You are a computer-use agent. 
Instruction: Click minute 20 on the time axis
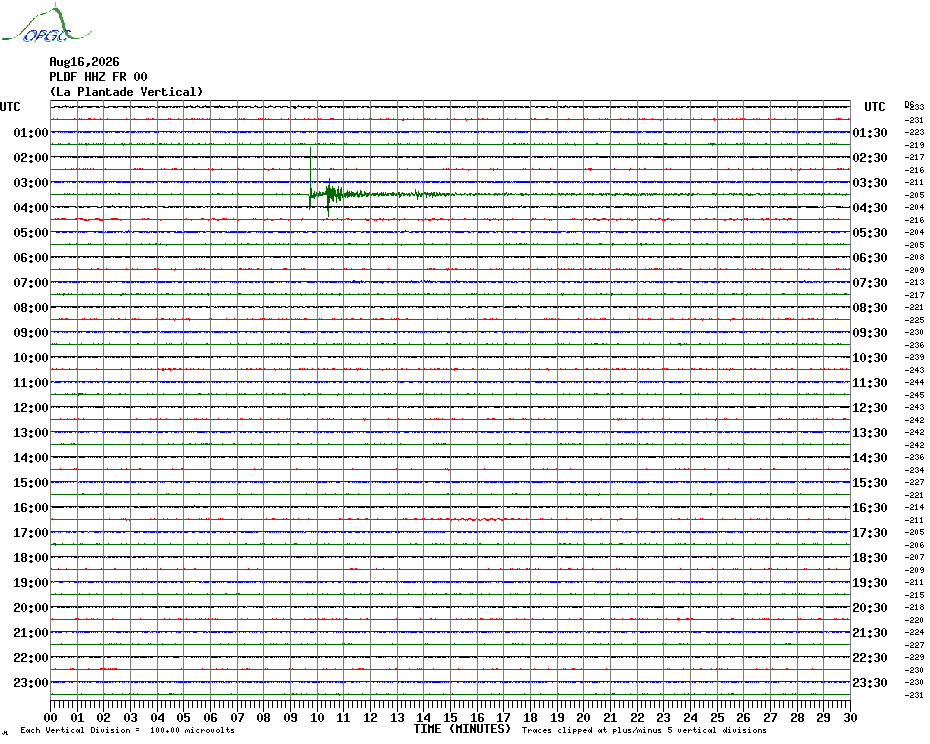coord(584,717)
